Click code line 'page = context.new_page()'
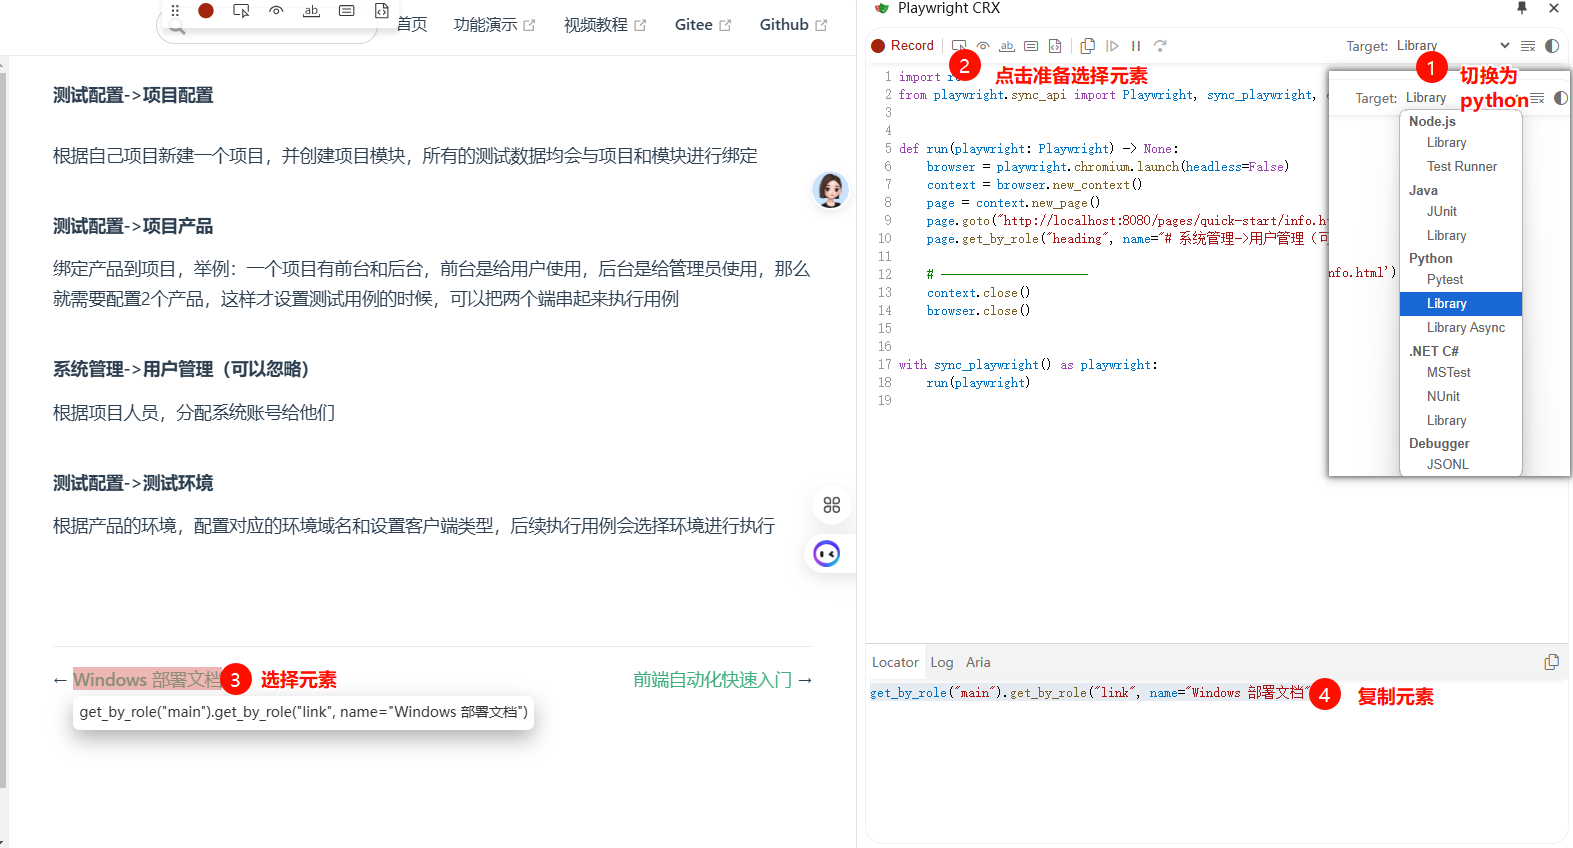The image size is (1573, 848). point(1013,203)
